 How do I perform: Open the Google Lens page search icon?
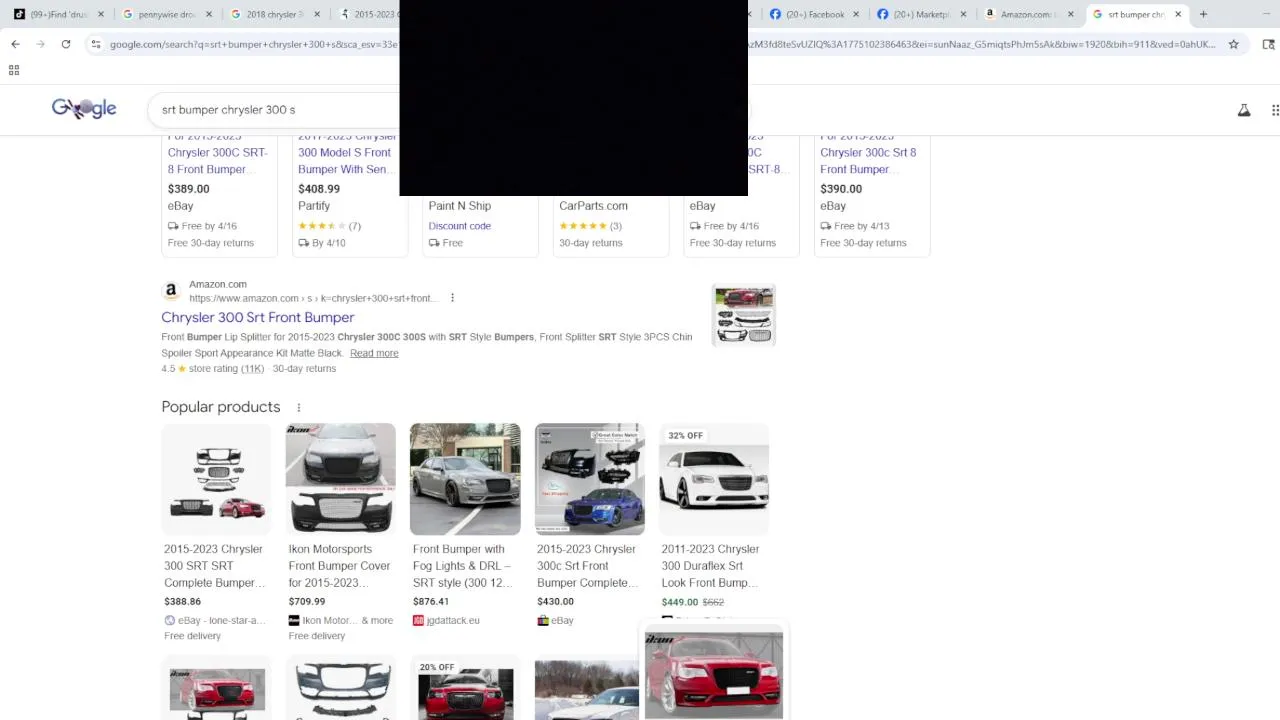tap(1269, 44)
